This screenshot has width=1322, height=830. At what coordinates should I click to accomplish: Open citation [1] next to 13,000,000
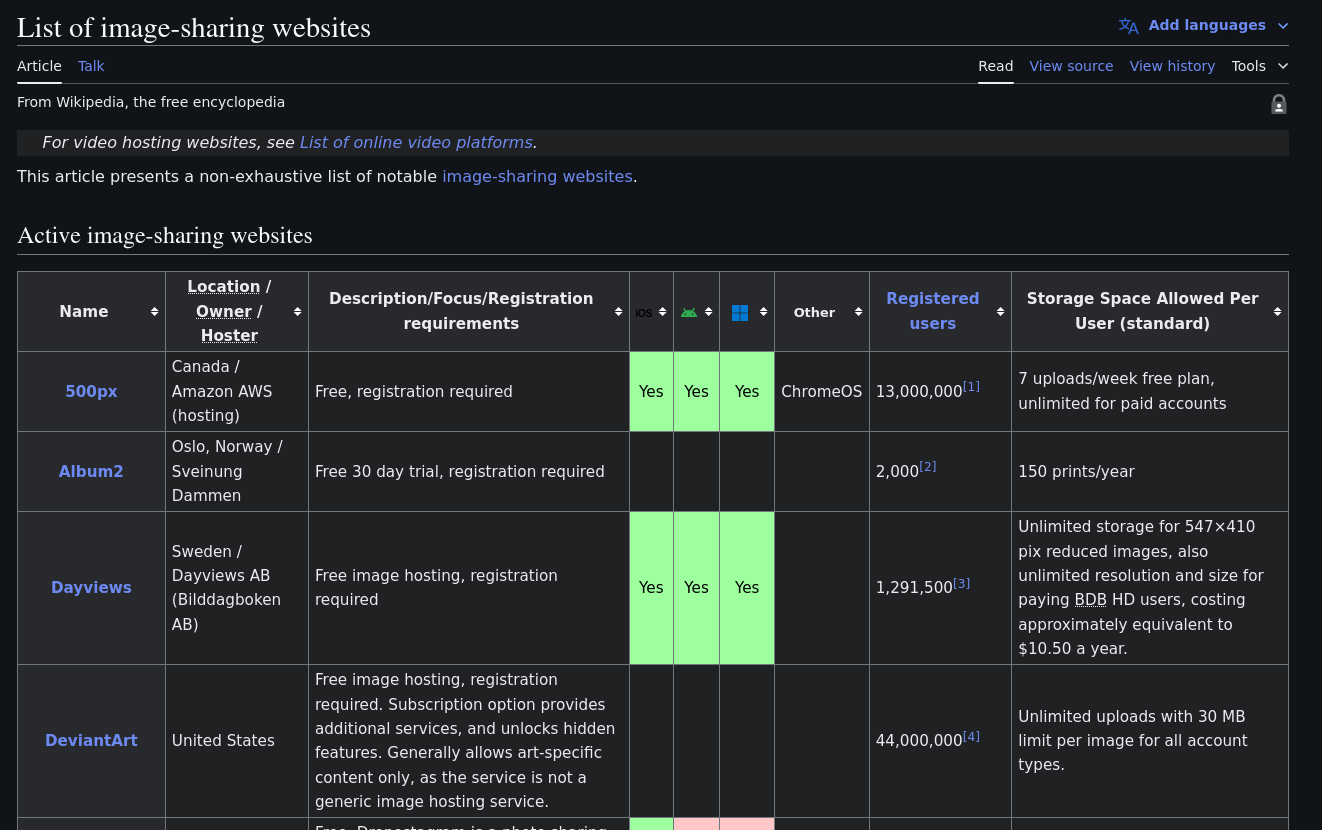(971, 386)
